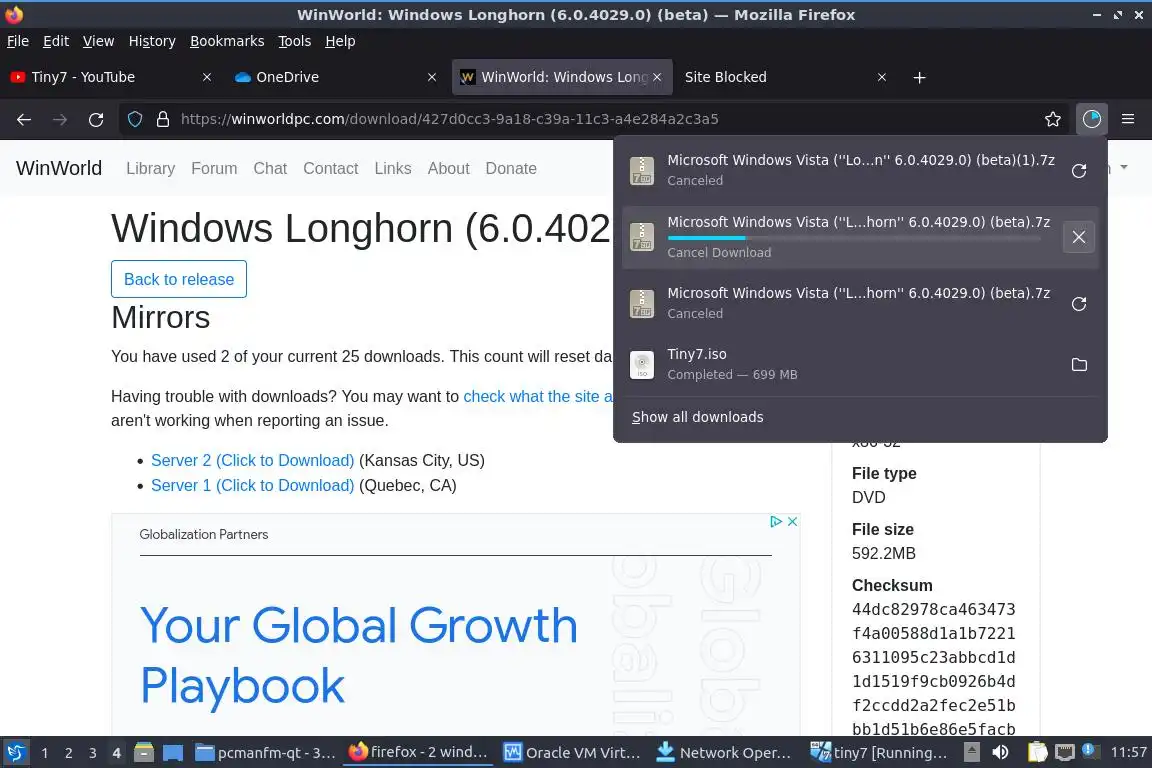This screenshot has width=1152, height=768.
Task: Close the OneDrive tab
Action: [432, 77]
